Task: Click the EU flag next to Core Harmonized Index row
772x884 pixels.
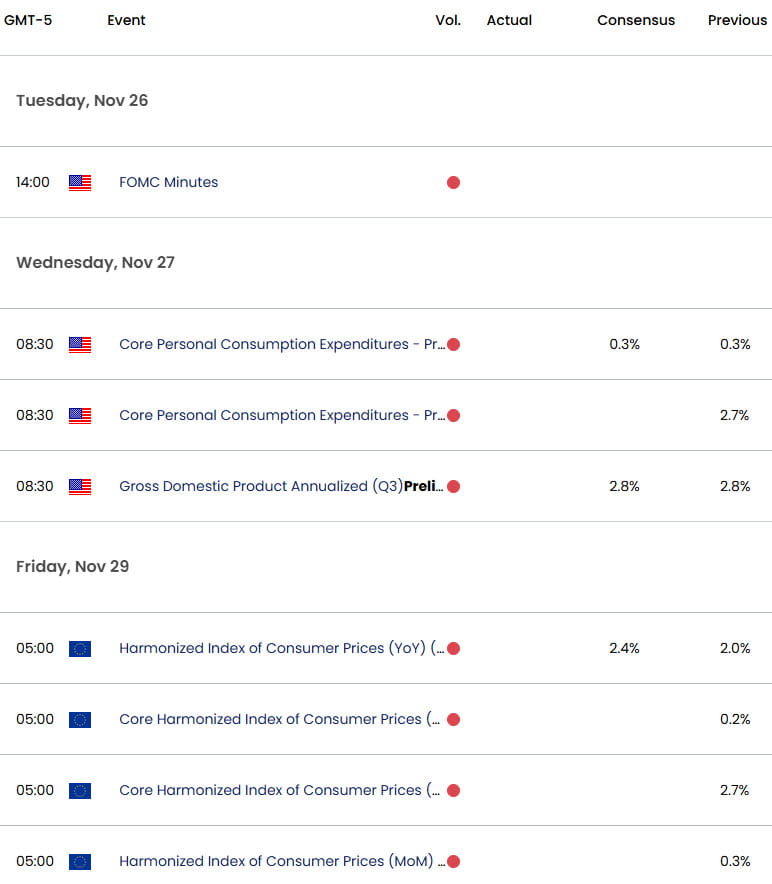Action: click(x=79, y=719)
